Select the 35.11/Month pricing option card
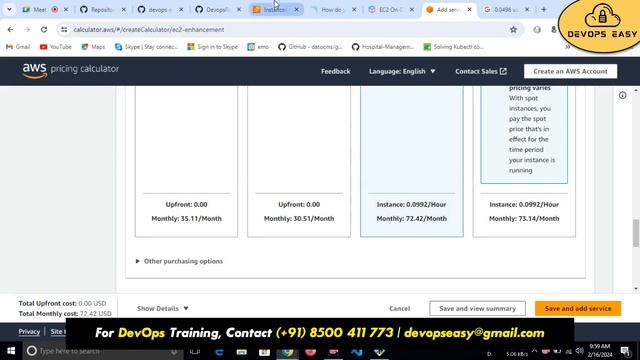 [187, 161]
